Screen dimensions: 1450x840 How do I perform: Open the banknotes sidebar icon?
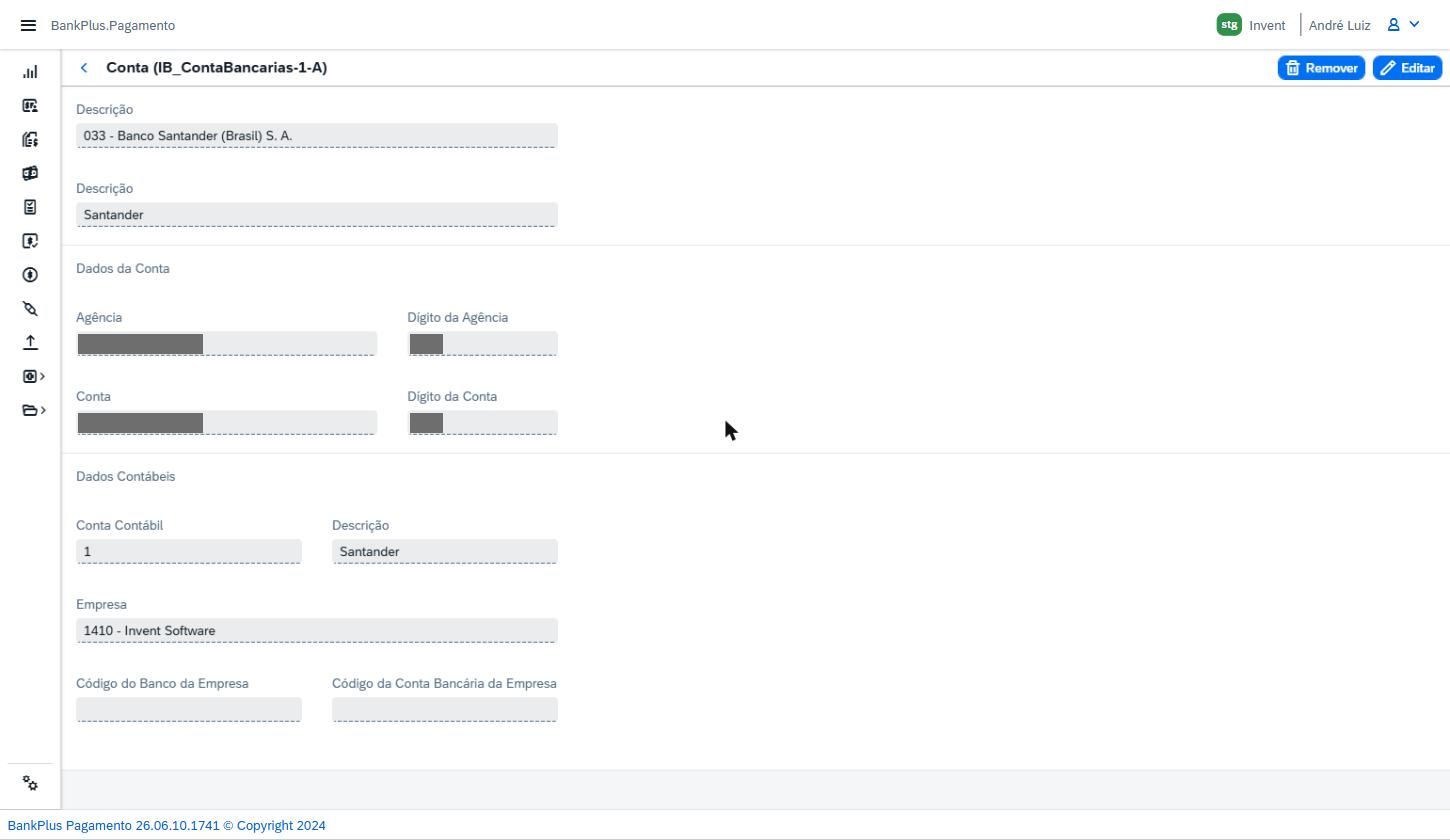(x=30, y=173)
